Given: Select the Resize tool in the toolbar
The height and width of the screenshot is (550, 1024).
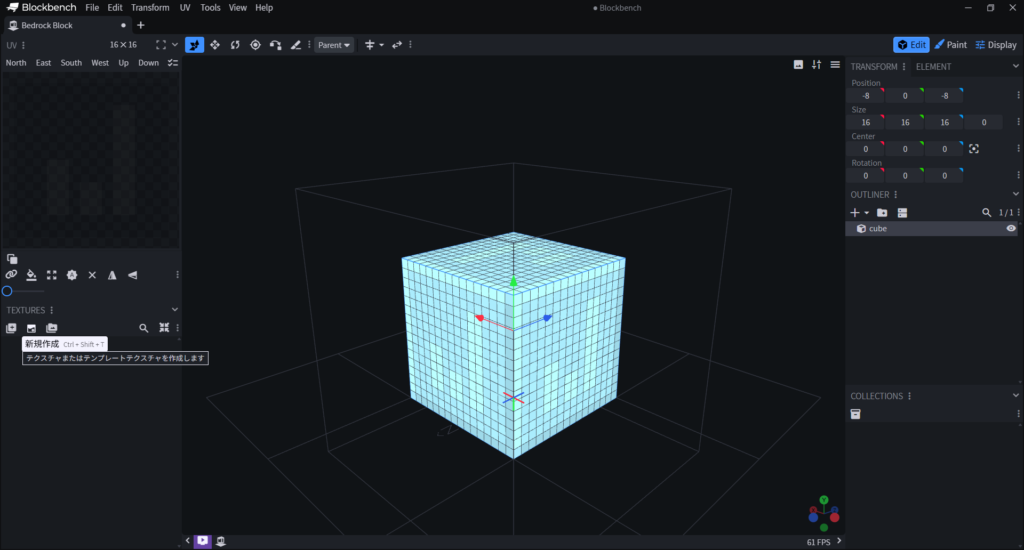Looking at the screenshot, I should (215, 45).
